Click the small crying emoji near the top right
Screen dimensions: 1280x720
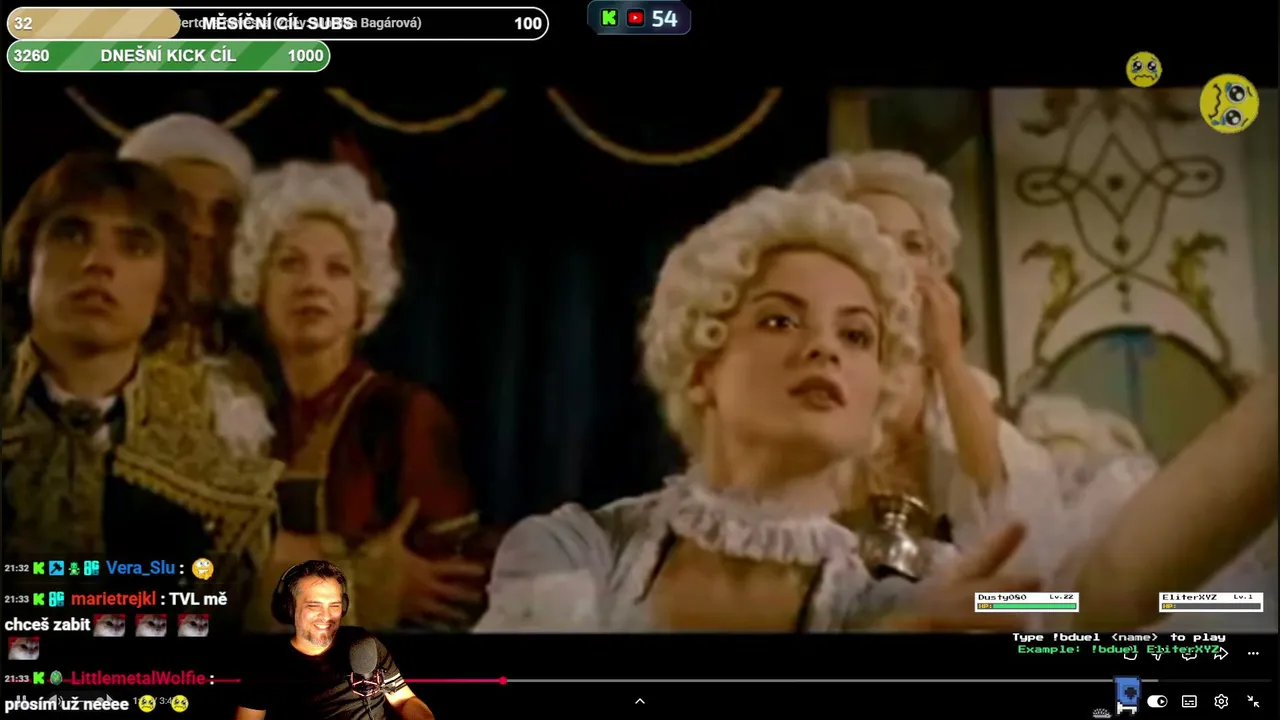tap(1144, 69)
